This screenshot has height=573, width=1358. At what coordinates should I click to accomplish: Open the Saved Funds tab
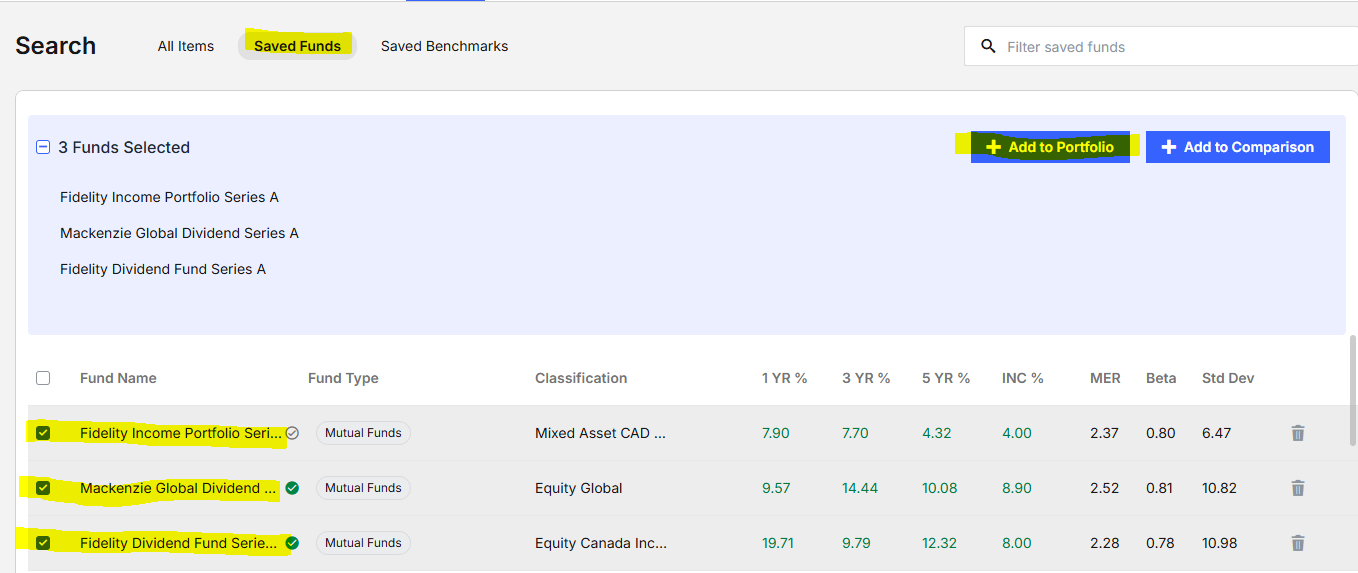297,46
